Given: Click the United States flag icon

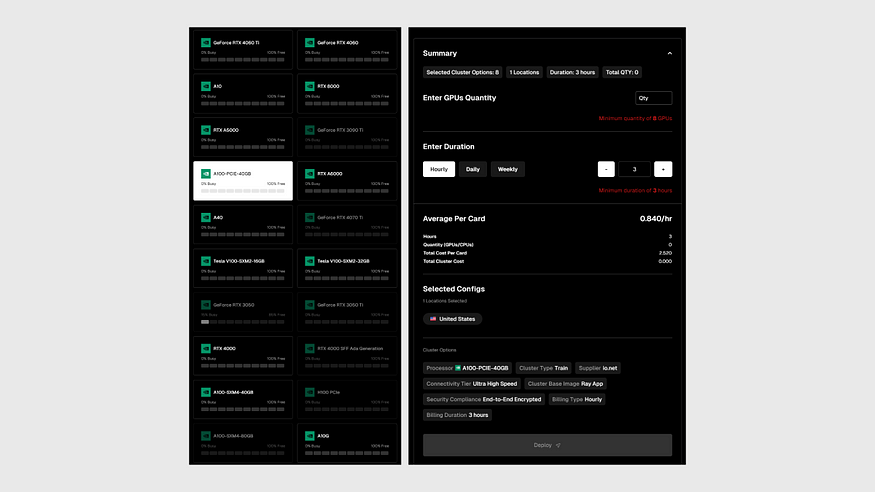Looking at the screenshot, I should click(x=433, y=319).
